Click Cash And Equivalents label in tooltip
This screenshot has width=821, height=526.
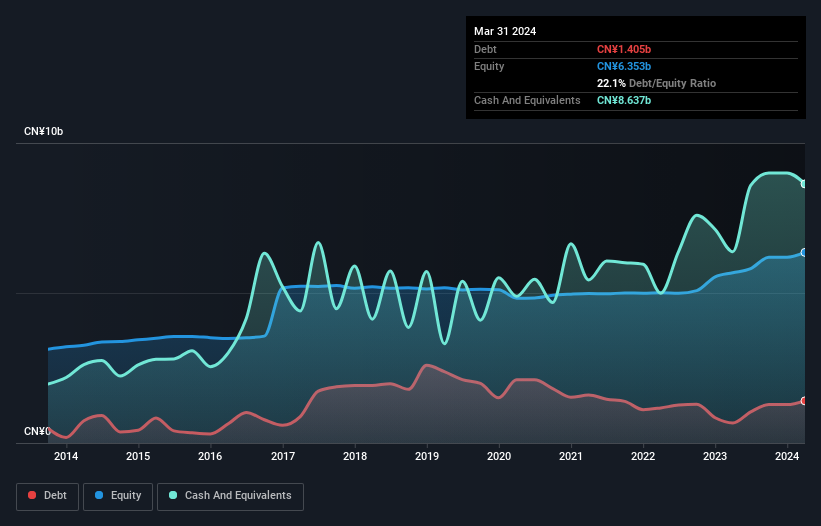pos(527,100)
